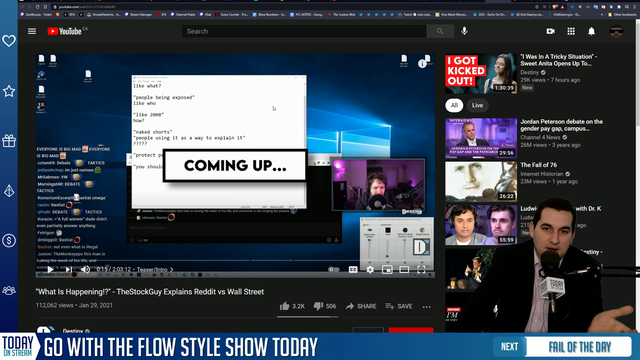Mute the video with the speaker icon

coord(85,269)
